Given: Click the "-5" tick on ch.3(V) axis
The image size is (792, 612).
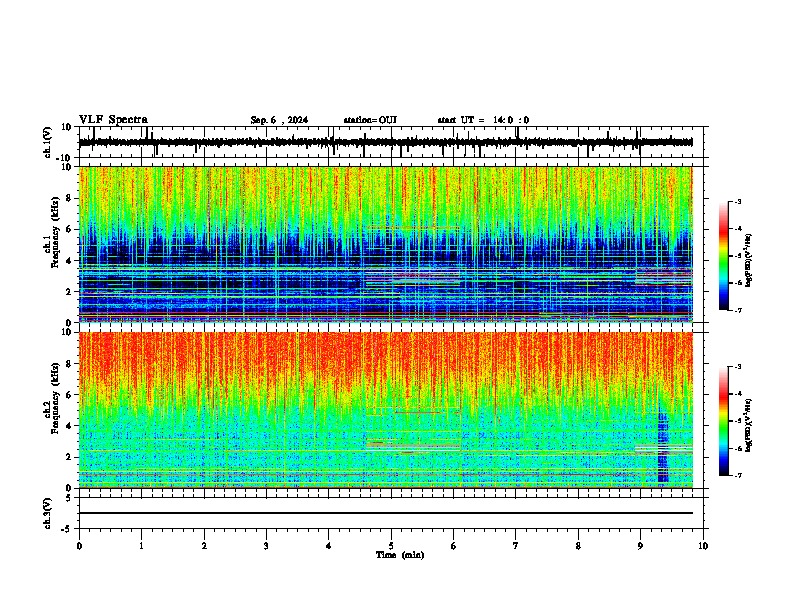Looking at the screenshot, I should click(67, 529).
